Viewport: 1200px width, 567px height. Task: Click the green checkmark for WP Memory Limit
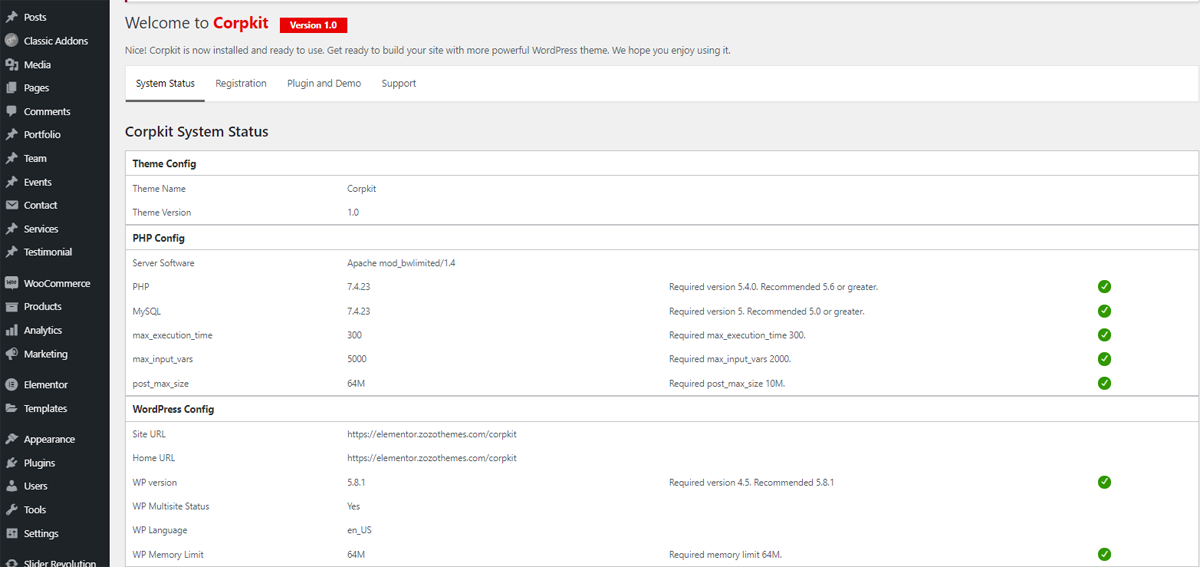[x=1104, y=554]
